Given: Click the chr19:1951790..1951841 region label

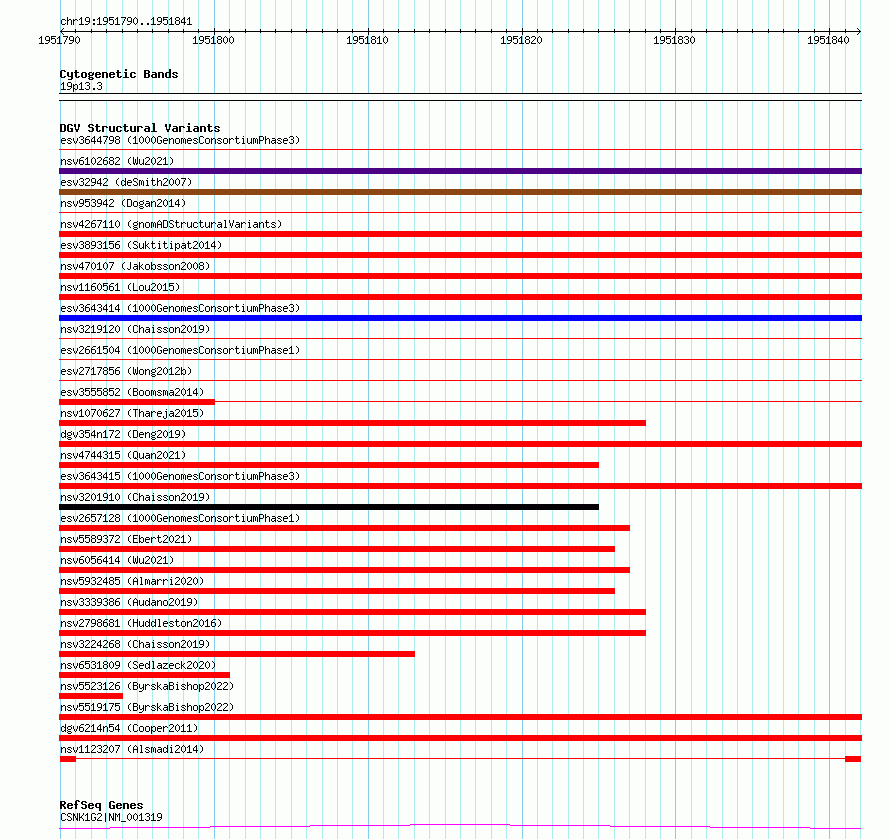Looking at the screenshot, I should (x=126, y=22).
